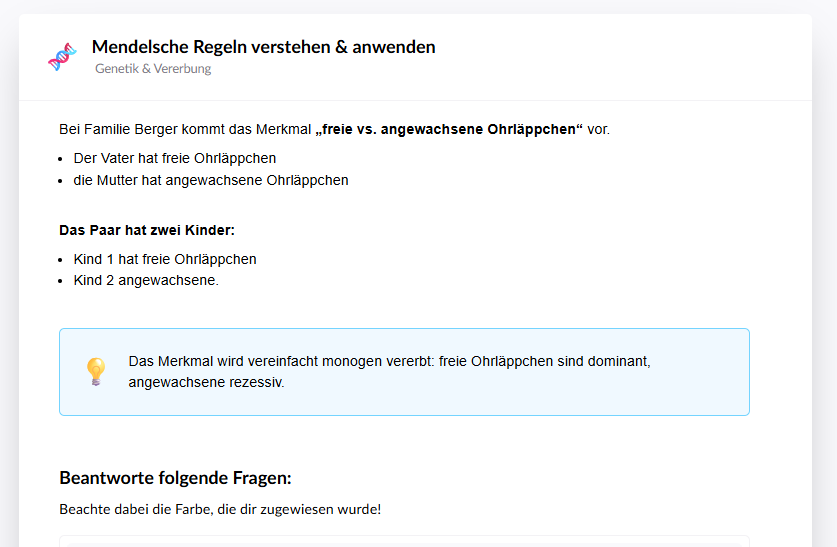Click the line 'Der Vater hat freie Ohrläppchen'
Image resolution: width=837 pixels, height=547 pixels.
pyautogui.click(x=174, y=158)
